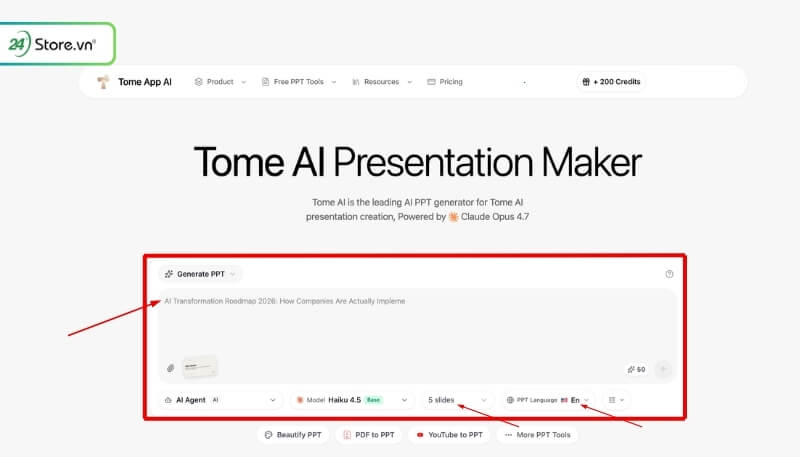Image resolution: width=800 pixels, height=457 pixels.
Task: Click the Pricing card icon
Action: pos(431,82)
